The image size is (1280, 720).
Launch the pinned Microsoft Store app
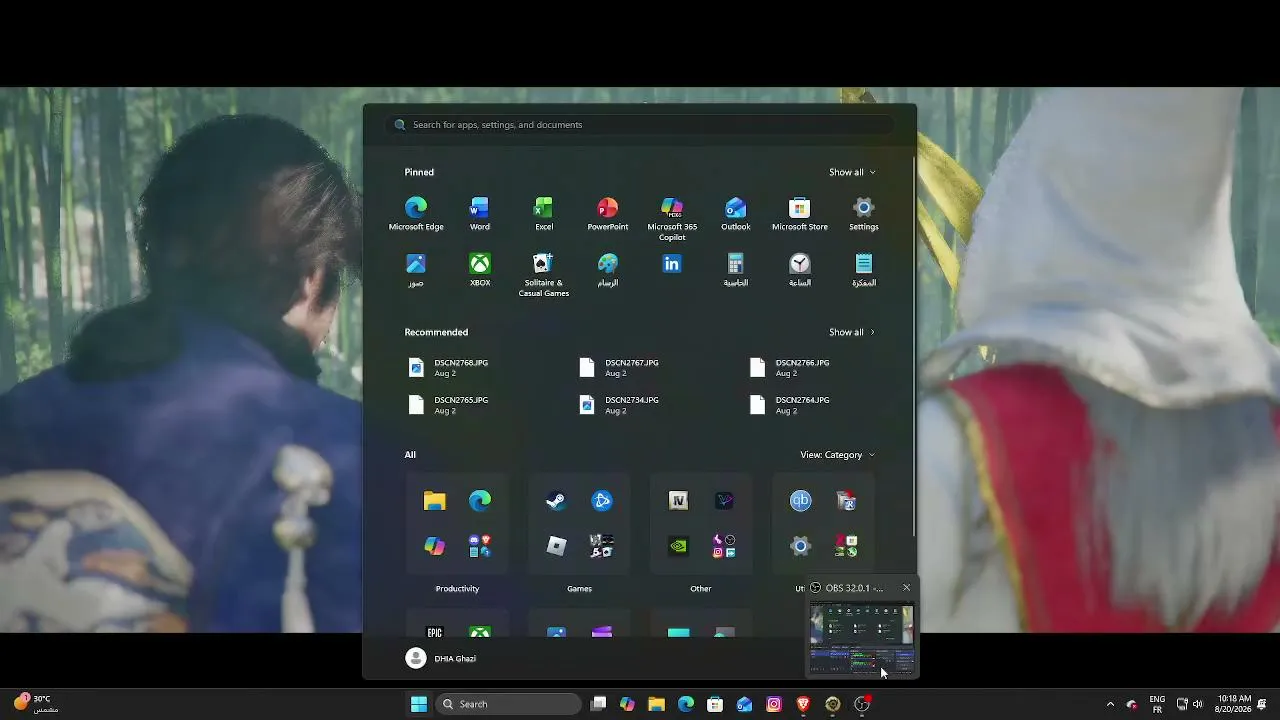(x=800, y=214)
